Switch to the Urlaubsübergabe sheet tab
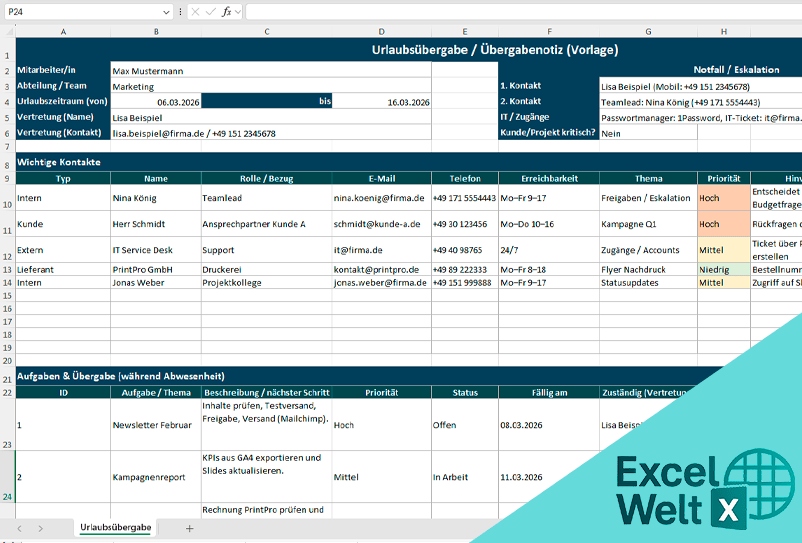The image size is (802, 543). [x=116, y=527]
